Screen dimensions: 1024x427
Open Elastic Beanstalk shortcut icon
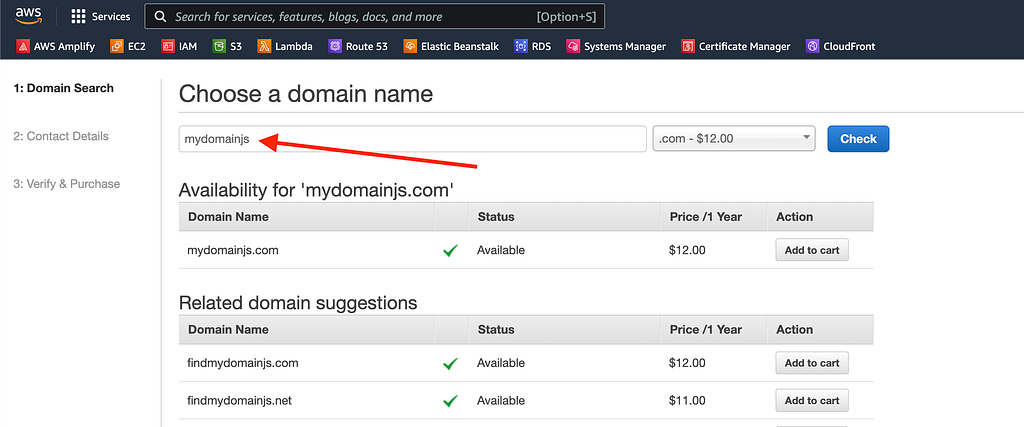(410, 46)
